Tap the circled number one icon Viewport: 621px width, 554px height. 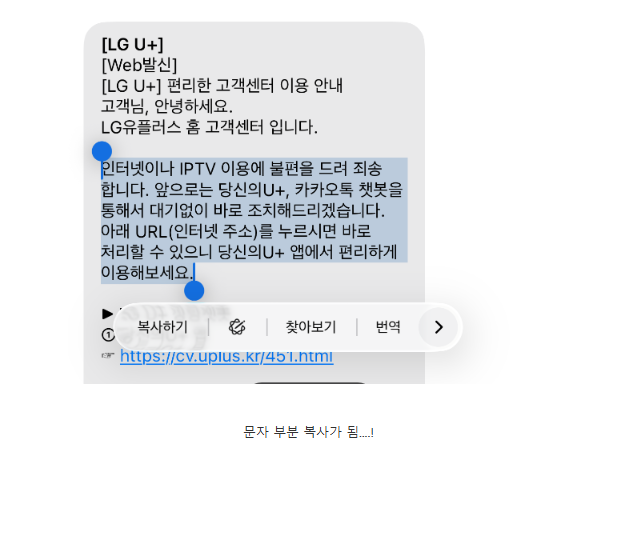[108, 335]
